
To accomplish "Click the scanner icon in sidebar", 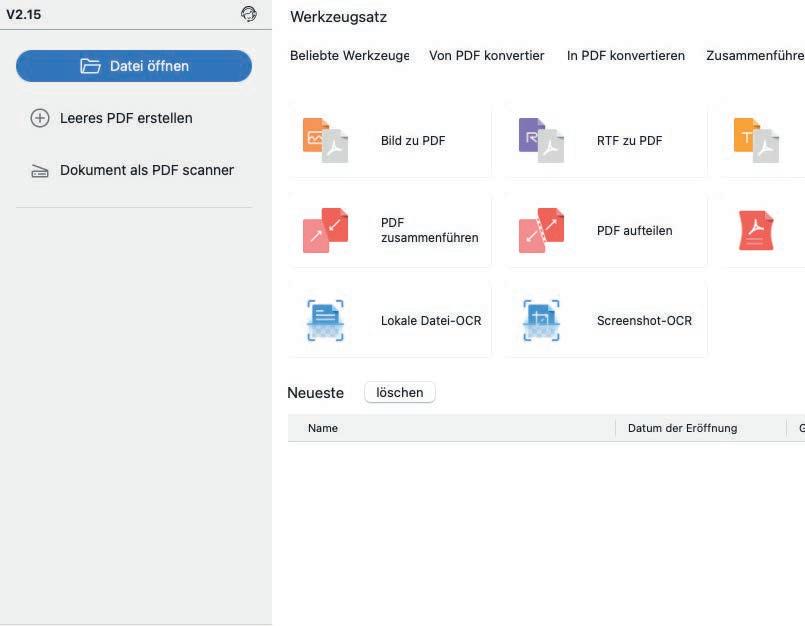I will [x=40, y=171].
